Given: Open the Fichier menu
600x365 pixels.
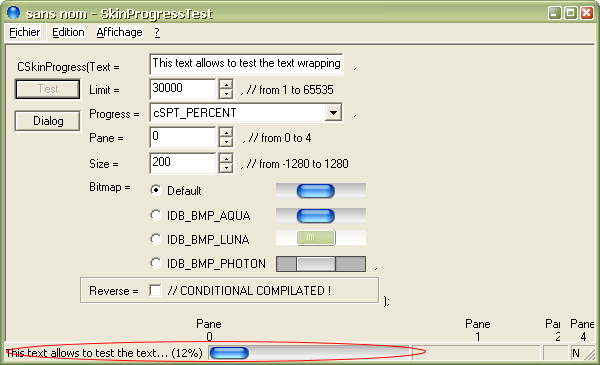Looking at the screenshot, I should (25, 33).
